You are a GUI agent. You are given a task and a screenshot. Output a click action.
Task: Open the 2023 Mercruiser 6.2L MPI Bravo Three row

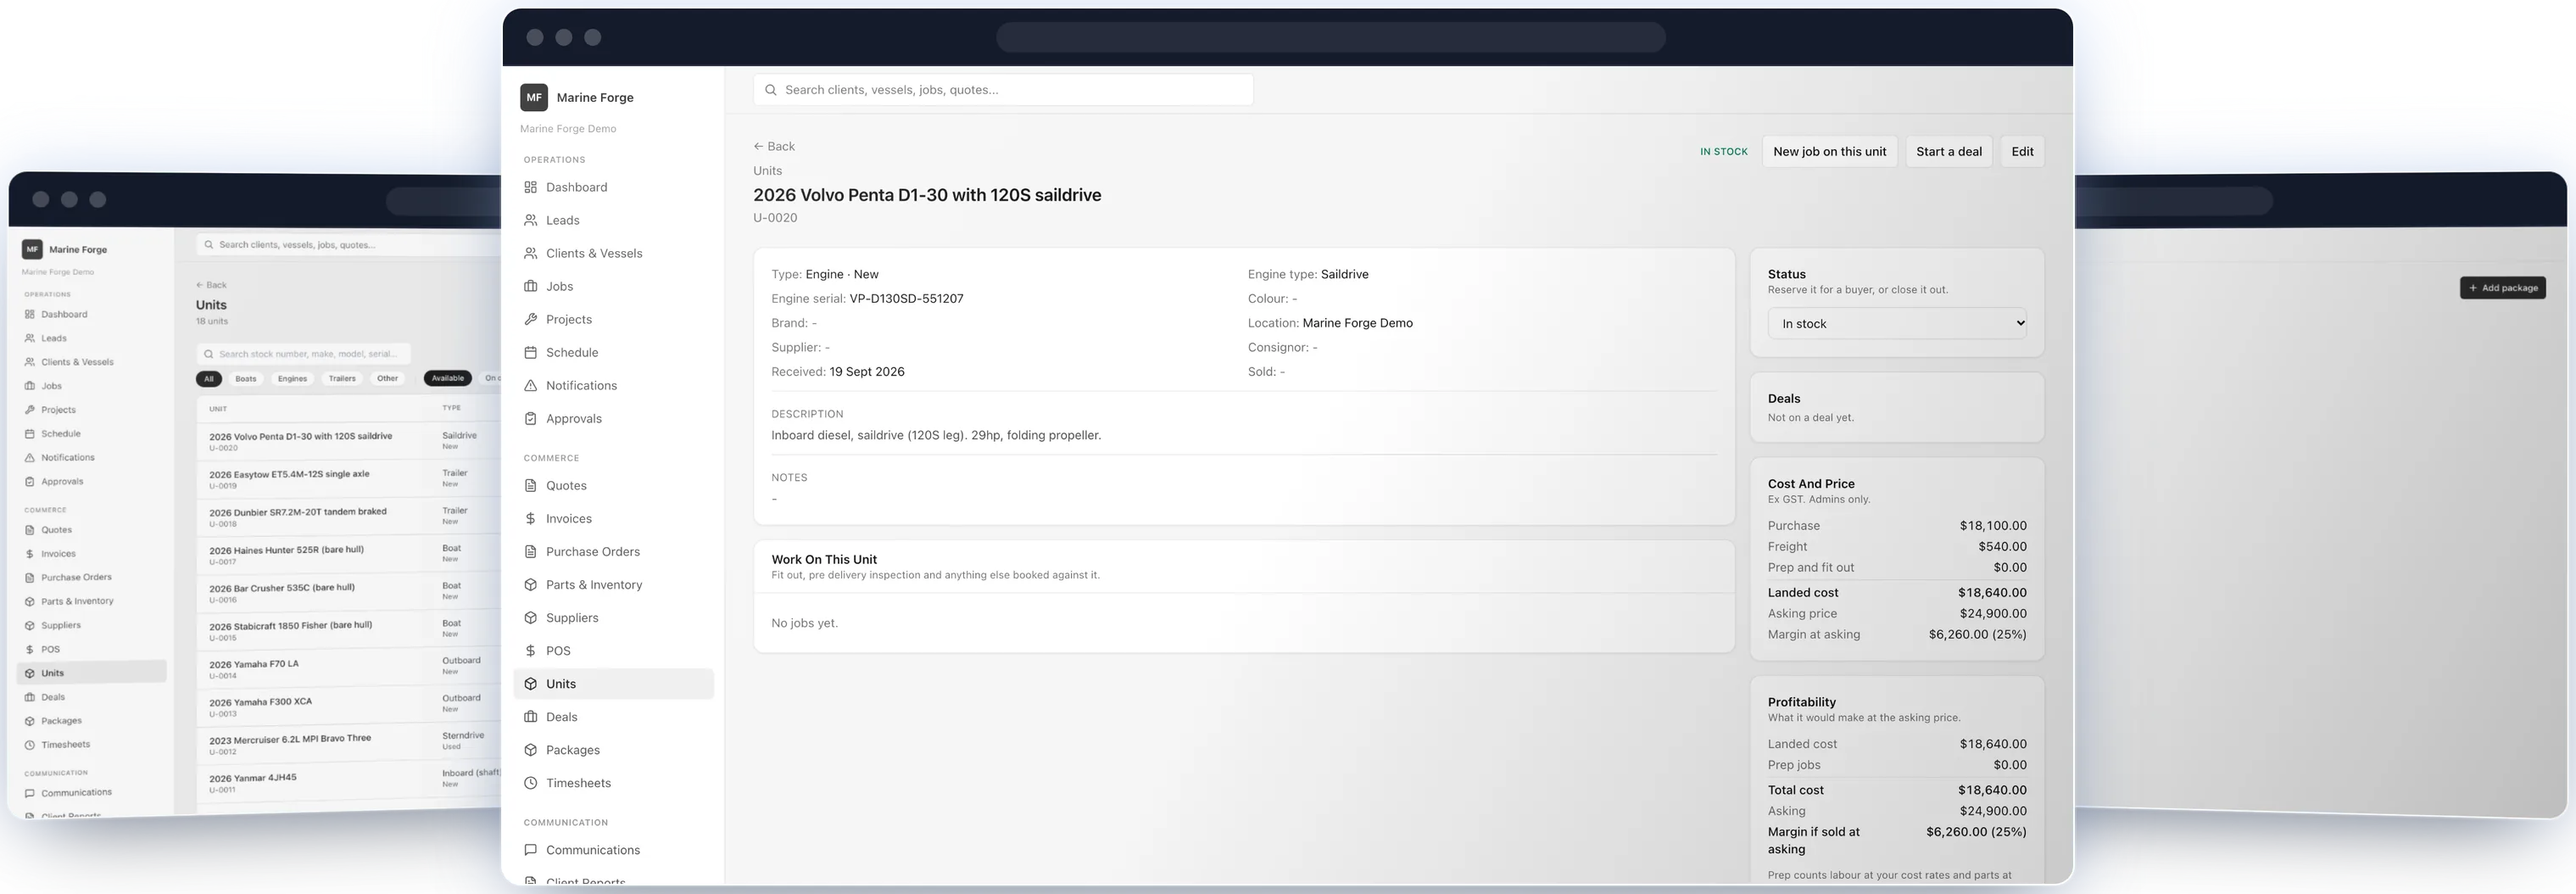[350, 743]
